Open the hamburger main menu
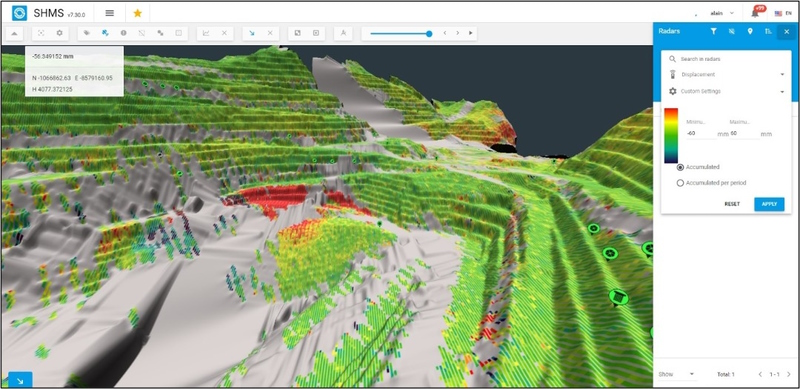Screen dimensions: 800x389 pyautogui.click(x=109, y=13)
